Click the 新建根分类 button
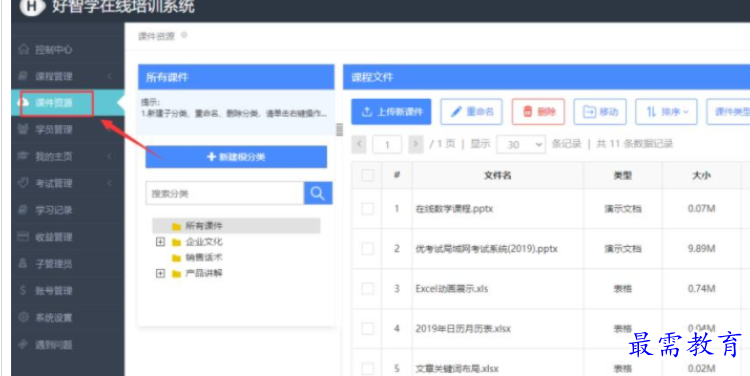The width and height of the screenshot is (750, 376). tap(236, 157)
